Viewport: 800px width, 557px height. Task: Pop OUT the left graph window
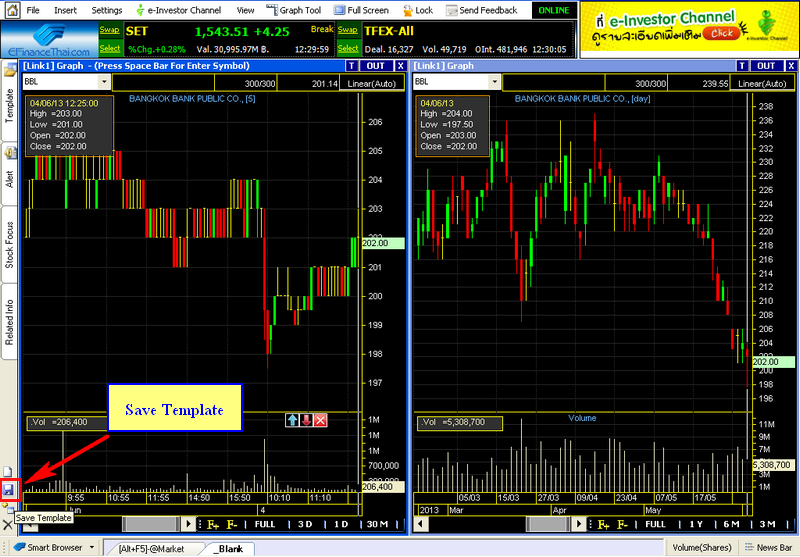(376, 66)
